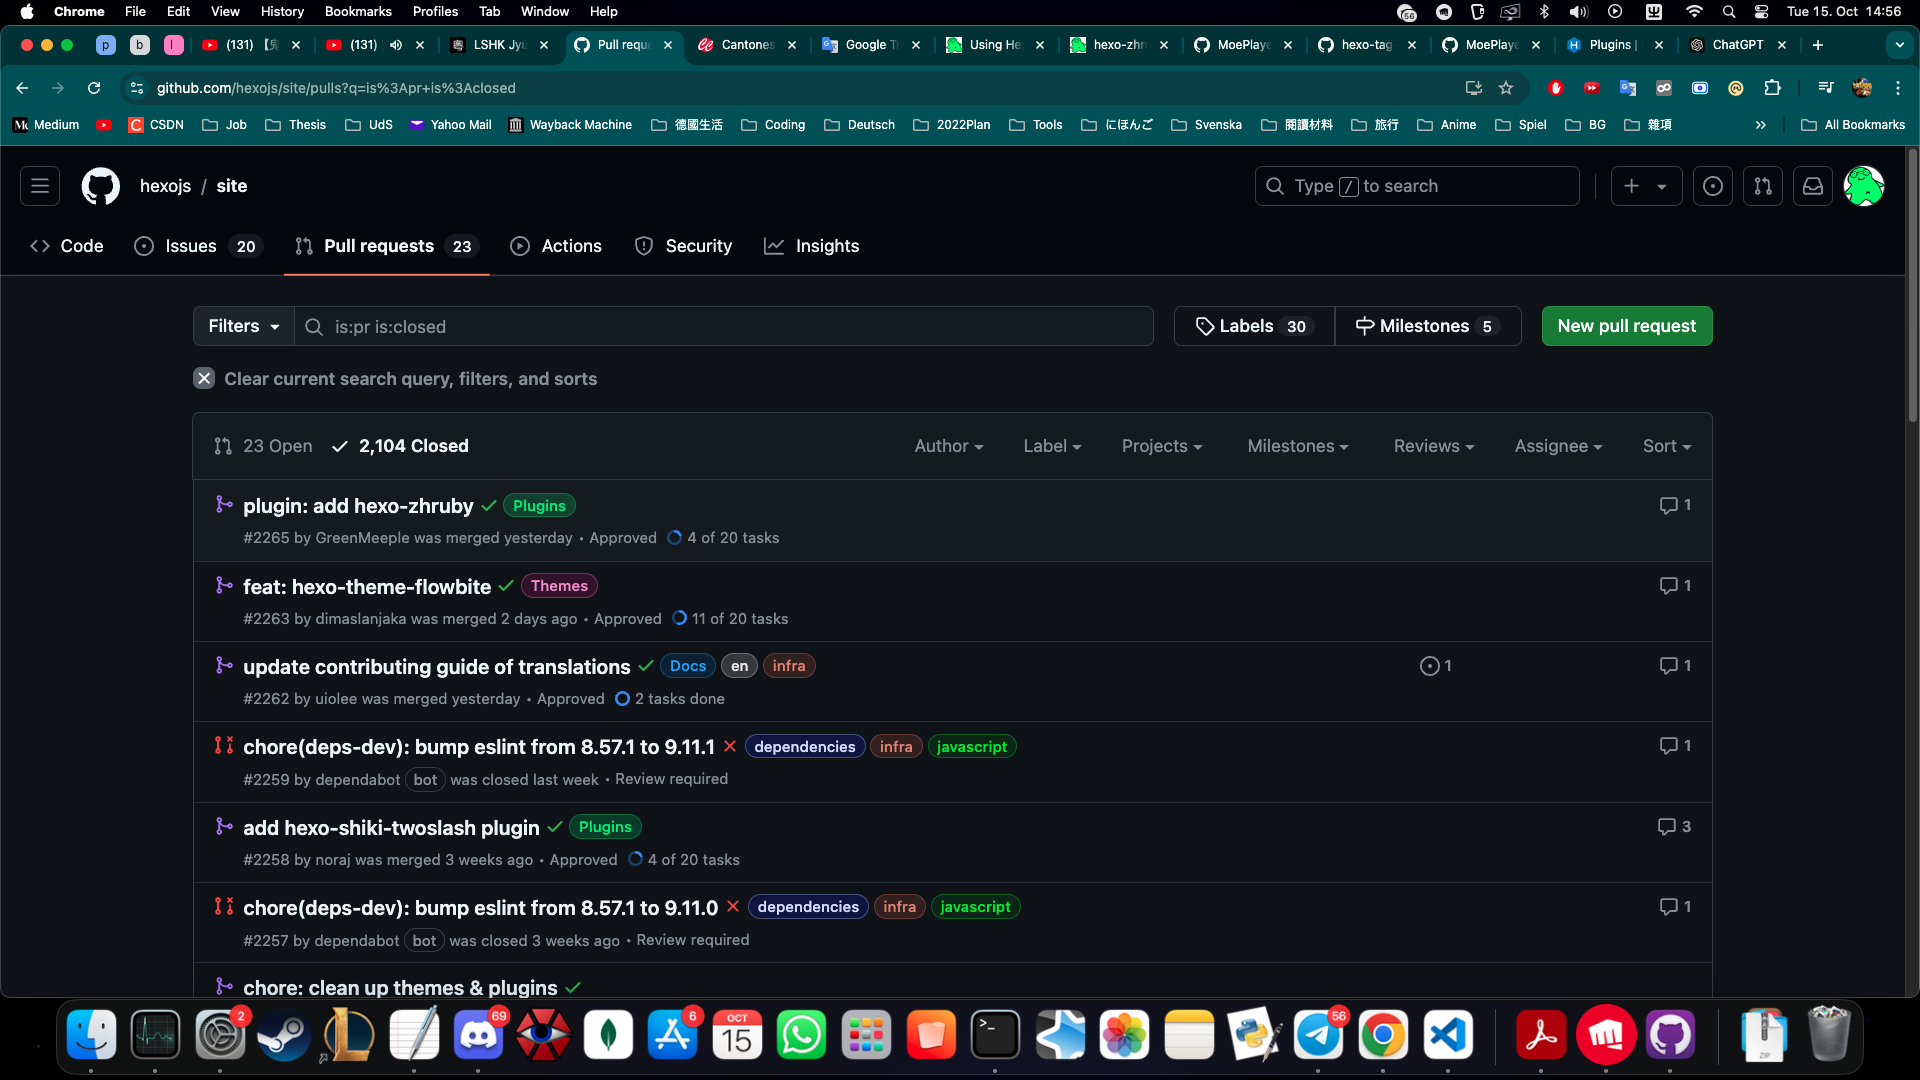Open linked issue icon on translations PR
This screenshot has height=1080, width=1920.
point(1436,666)
